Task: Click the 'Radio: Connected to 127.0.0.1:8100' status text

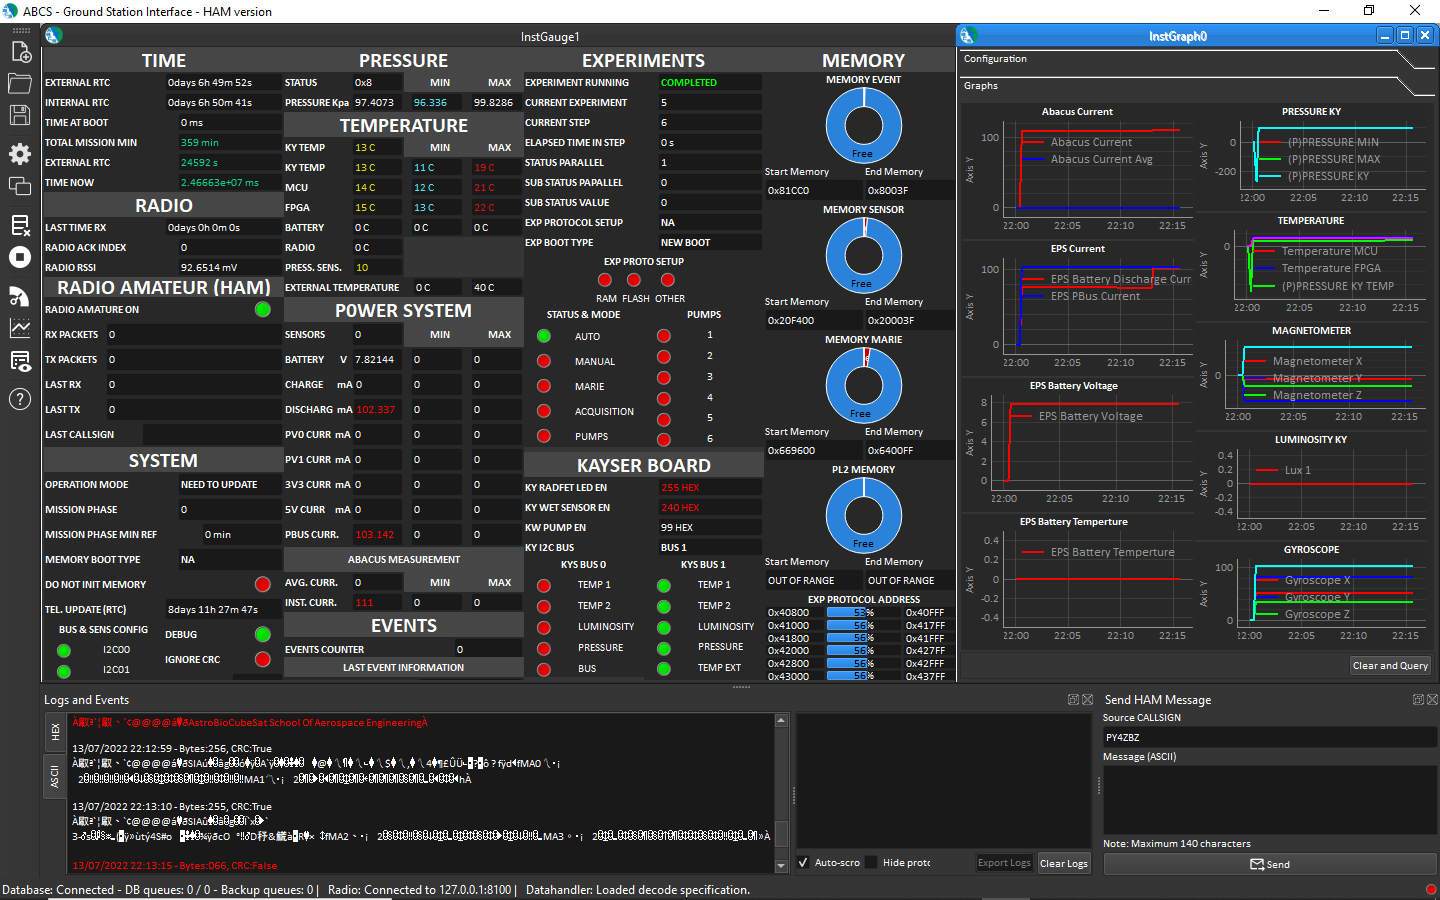Action: (419, 890)
